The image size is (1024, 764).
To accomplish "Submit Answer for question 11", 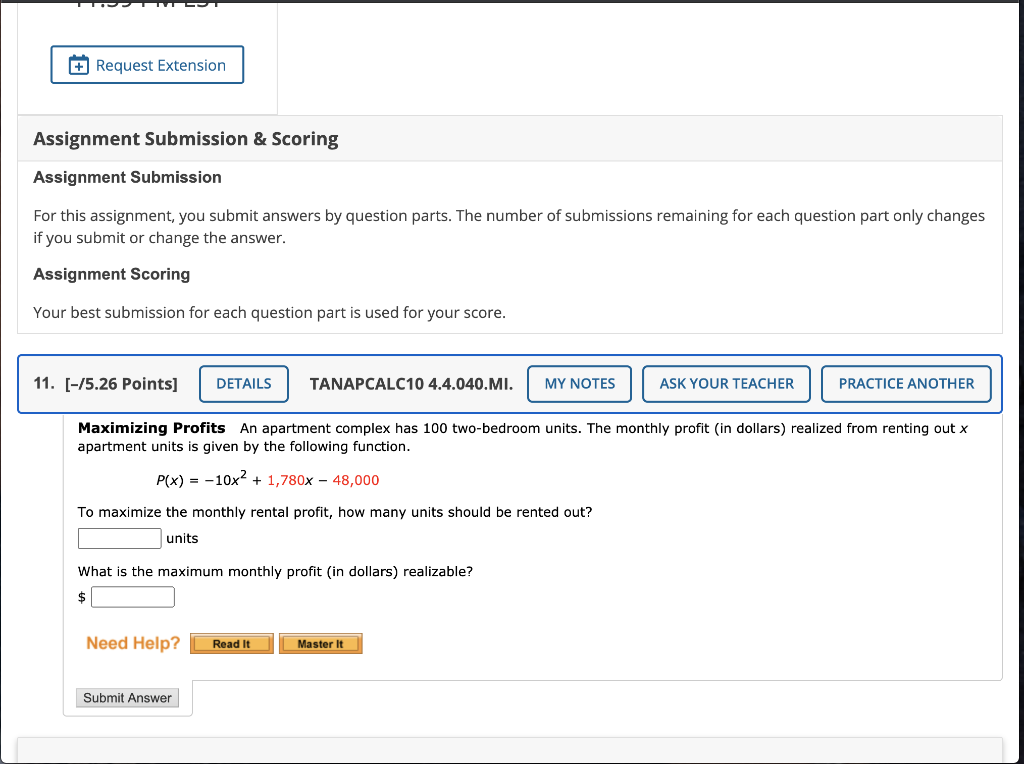I will [x=127, y=697].
